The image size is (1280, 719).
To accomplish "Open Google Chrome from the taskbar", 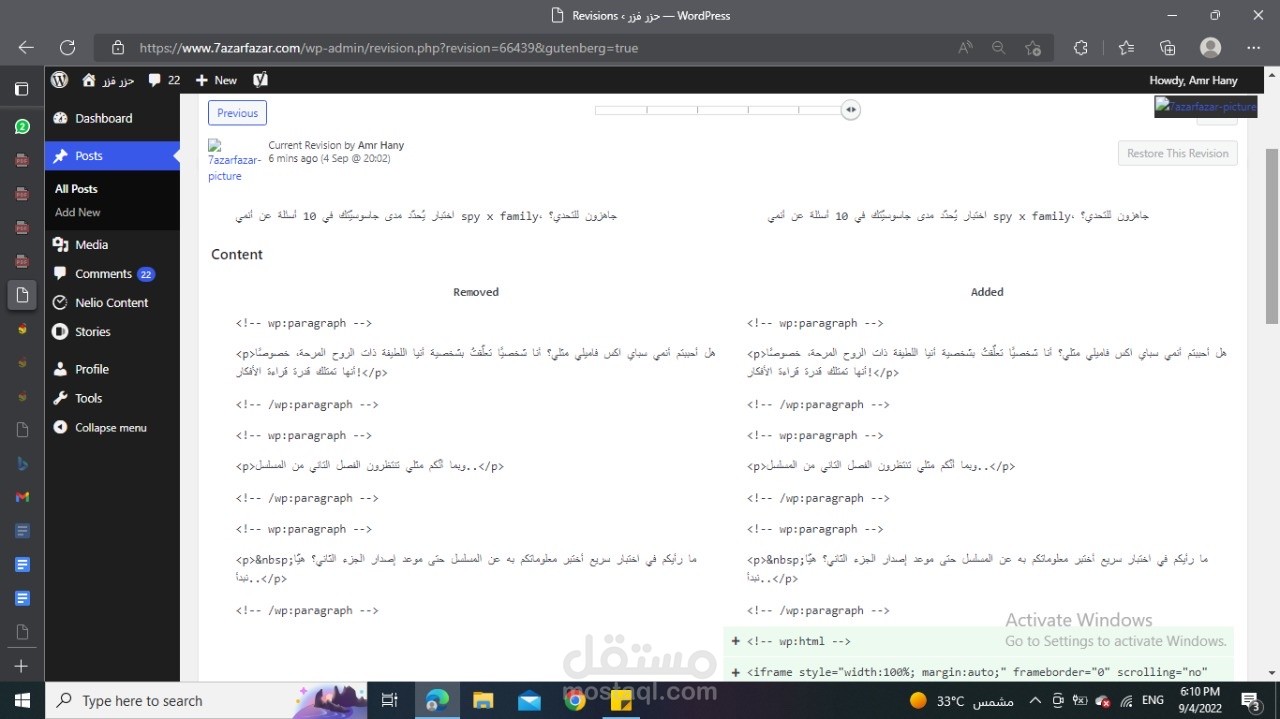I will [x=575, y=700].
